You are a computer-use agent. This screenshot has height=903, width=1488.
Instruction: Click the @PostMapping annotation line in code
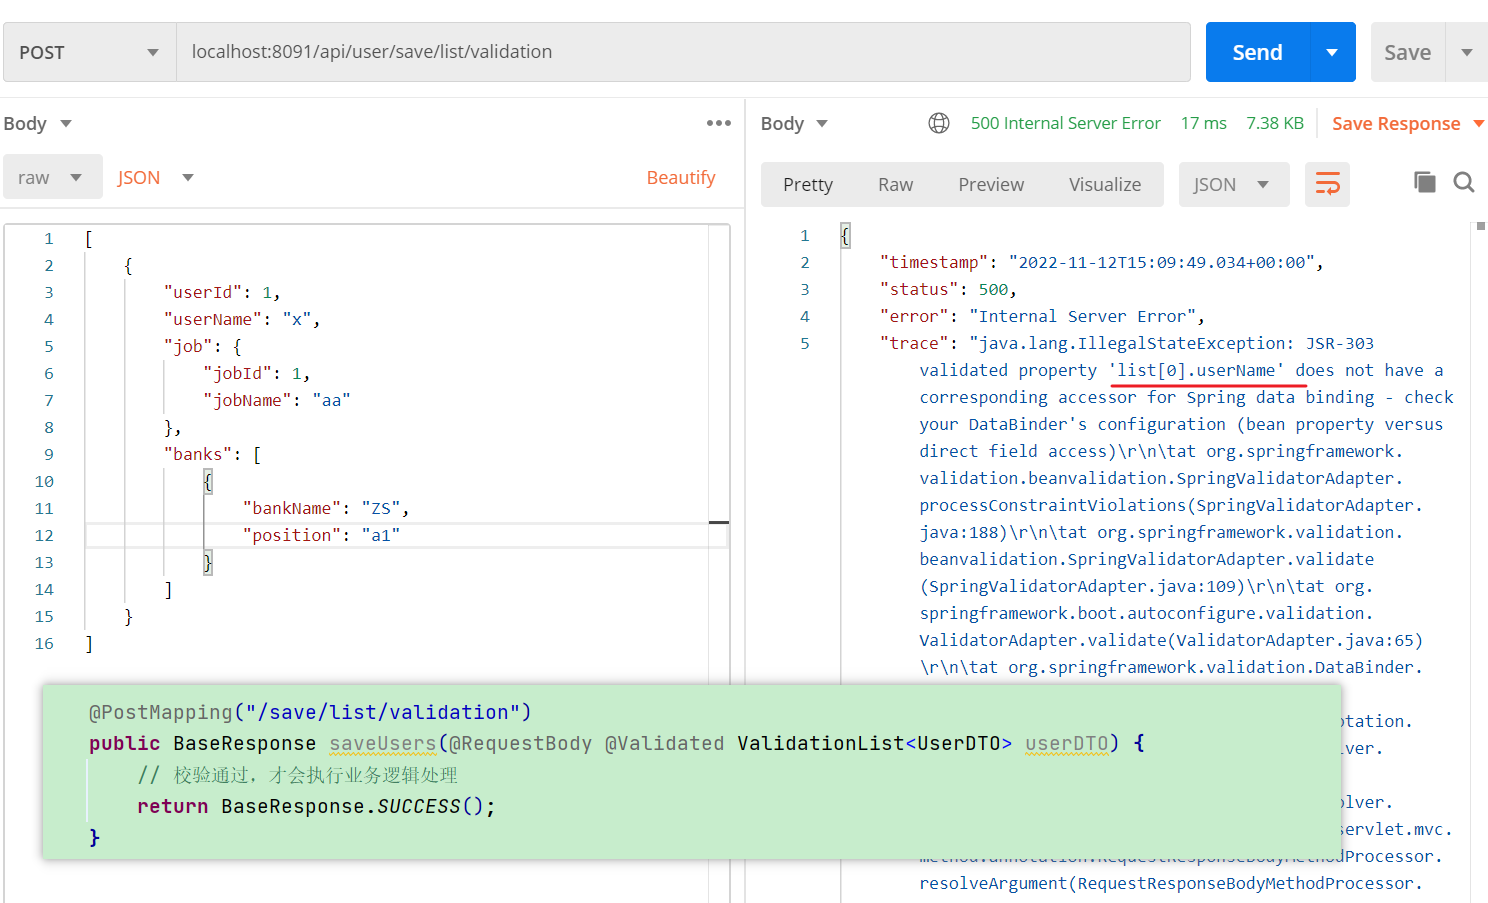(310, 712)
